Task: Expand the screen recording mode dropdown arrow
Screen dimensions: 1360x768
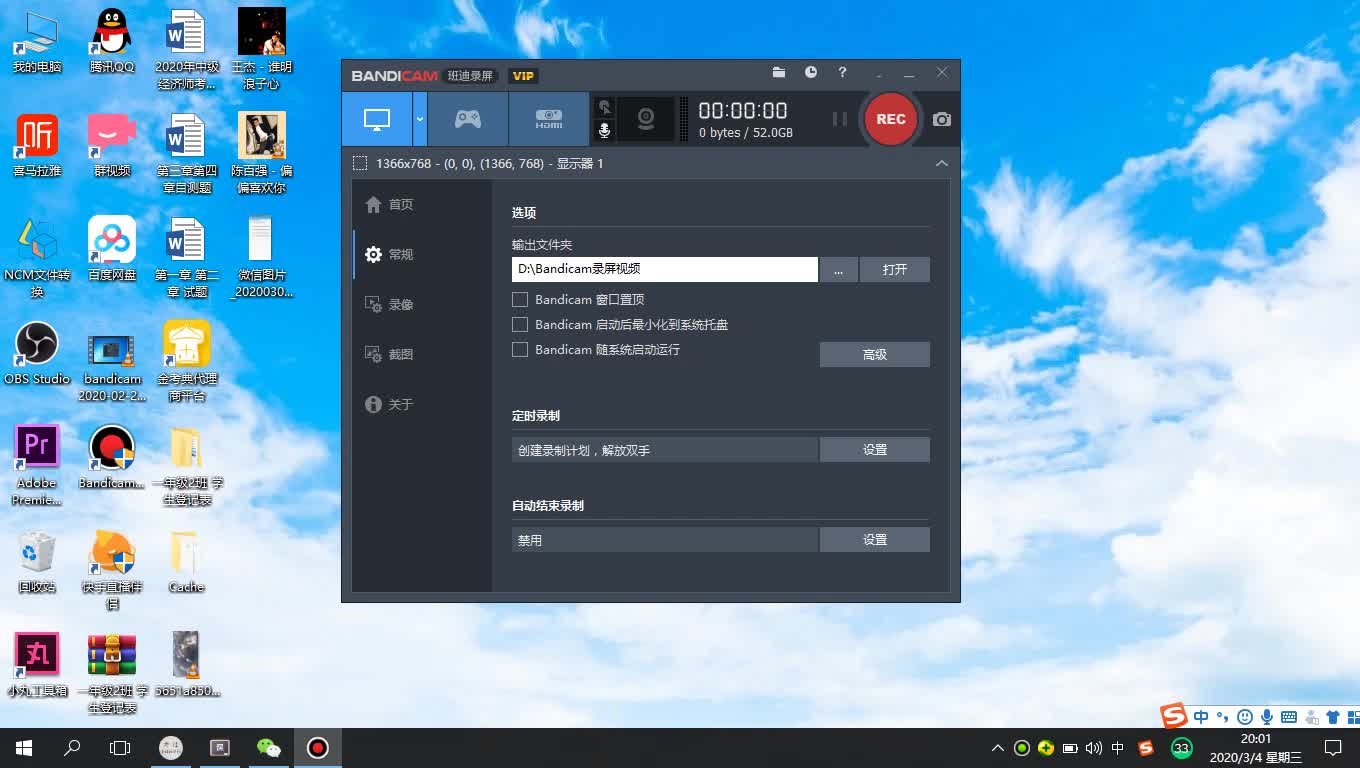Action: click(x=420, y=119)
